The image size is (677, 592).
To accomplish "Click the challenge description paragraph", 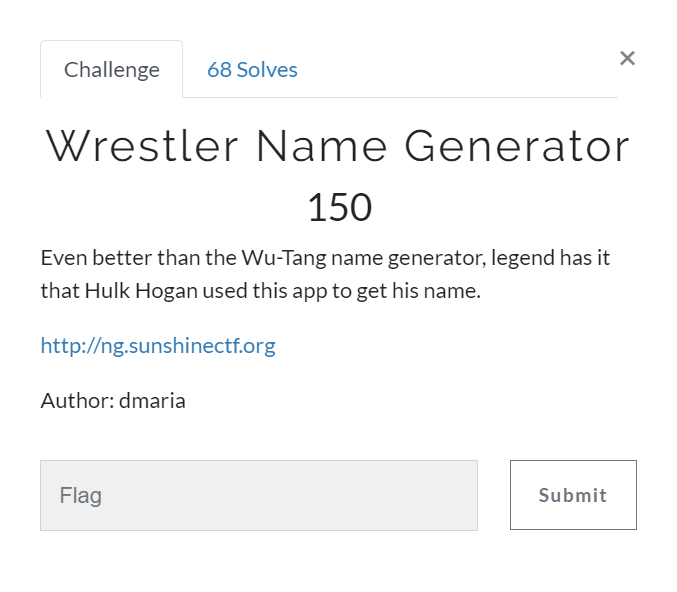I will pos(325,275).
